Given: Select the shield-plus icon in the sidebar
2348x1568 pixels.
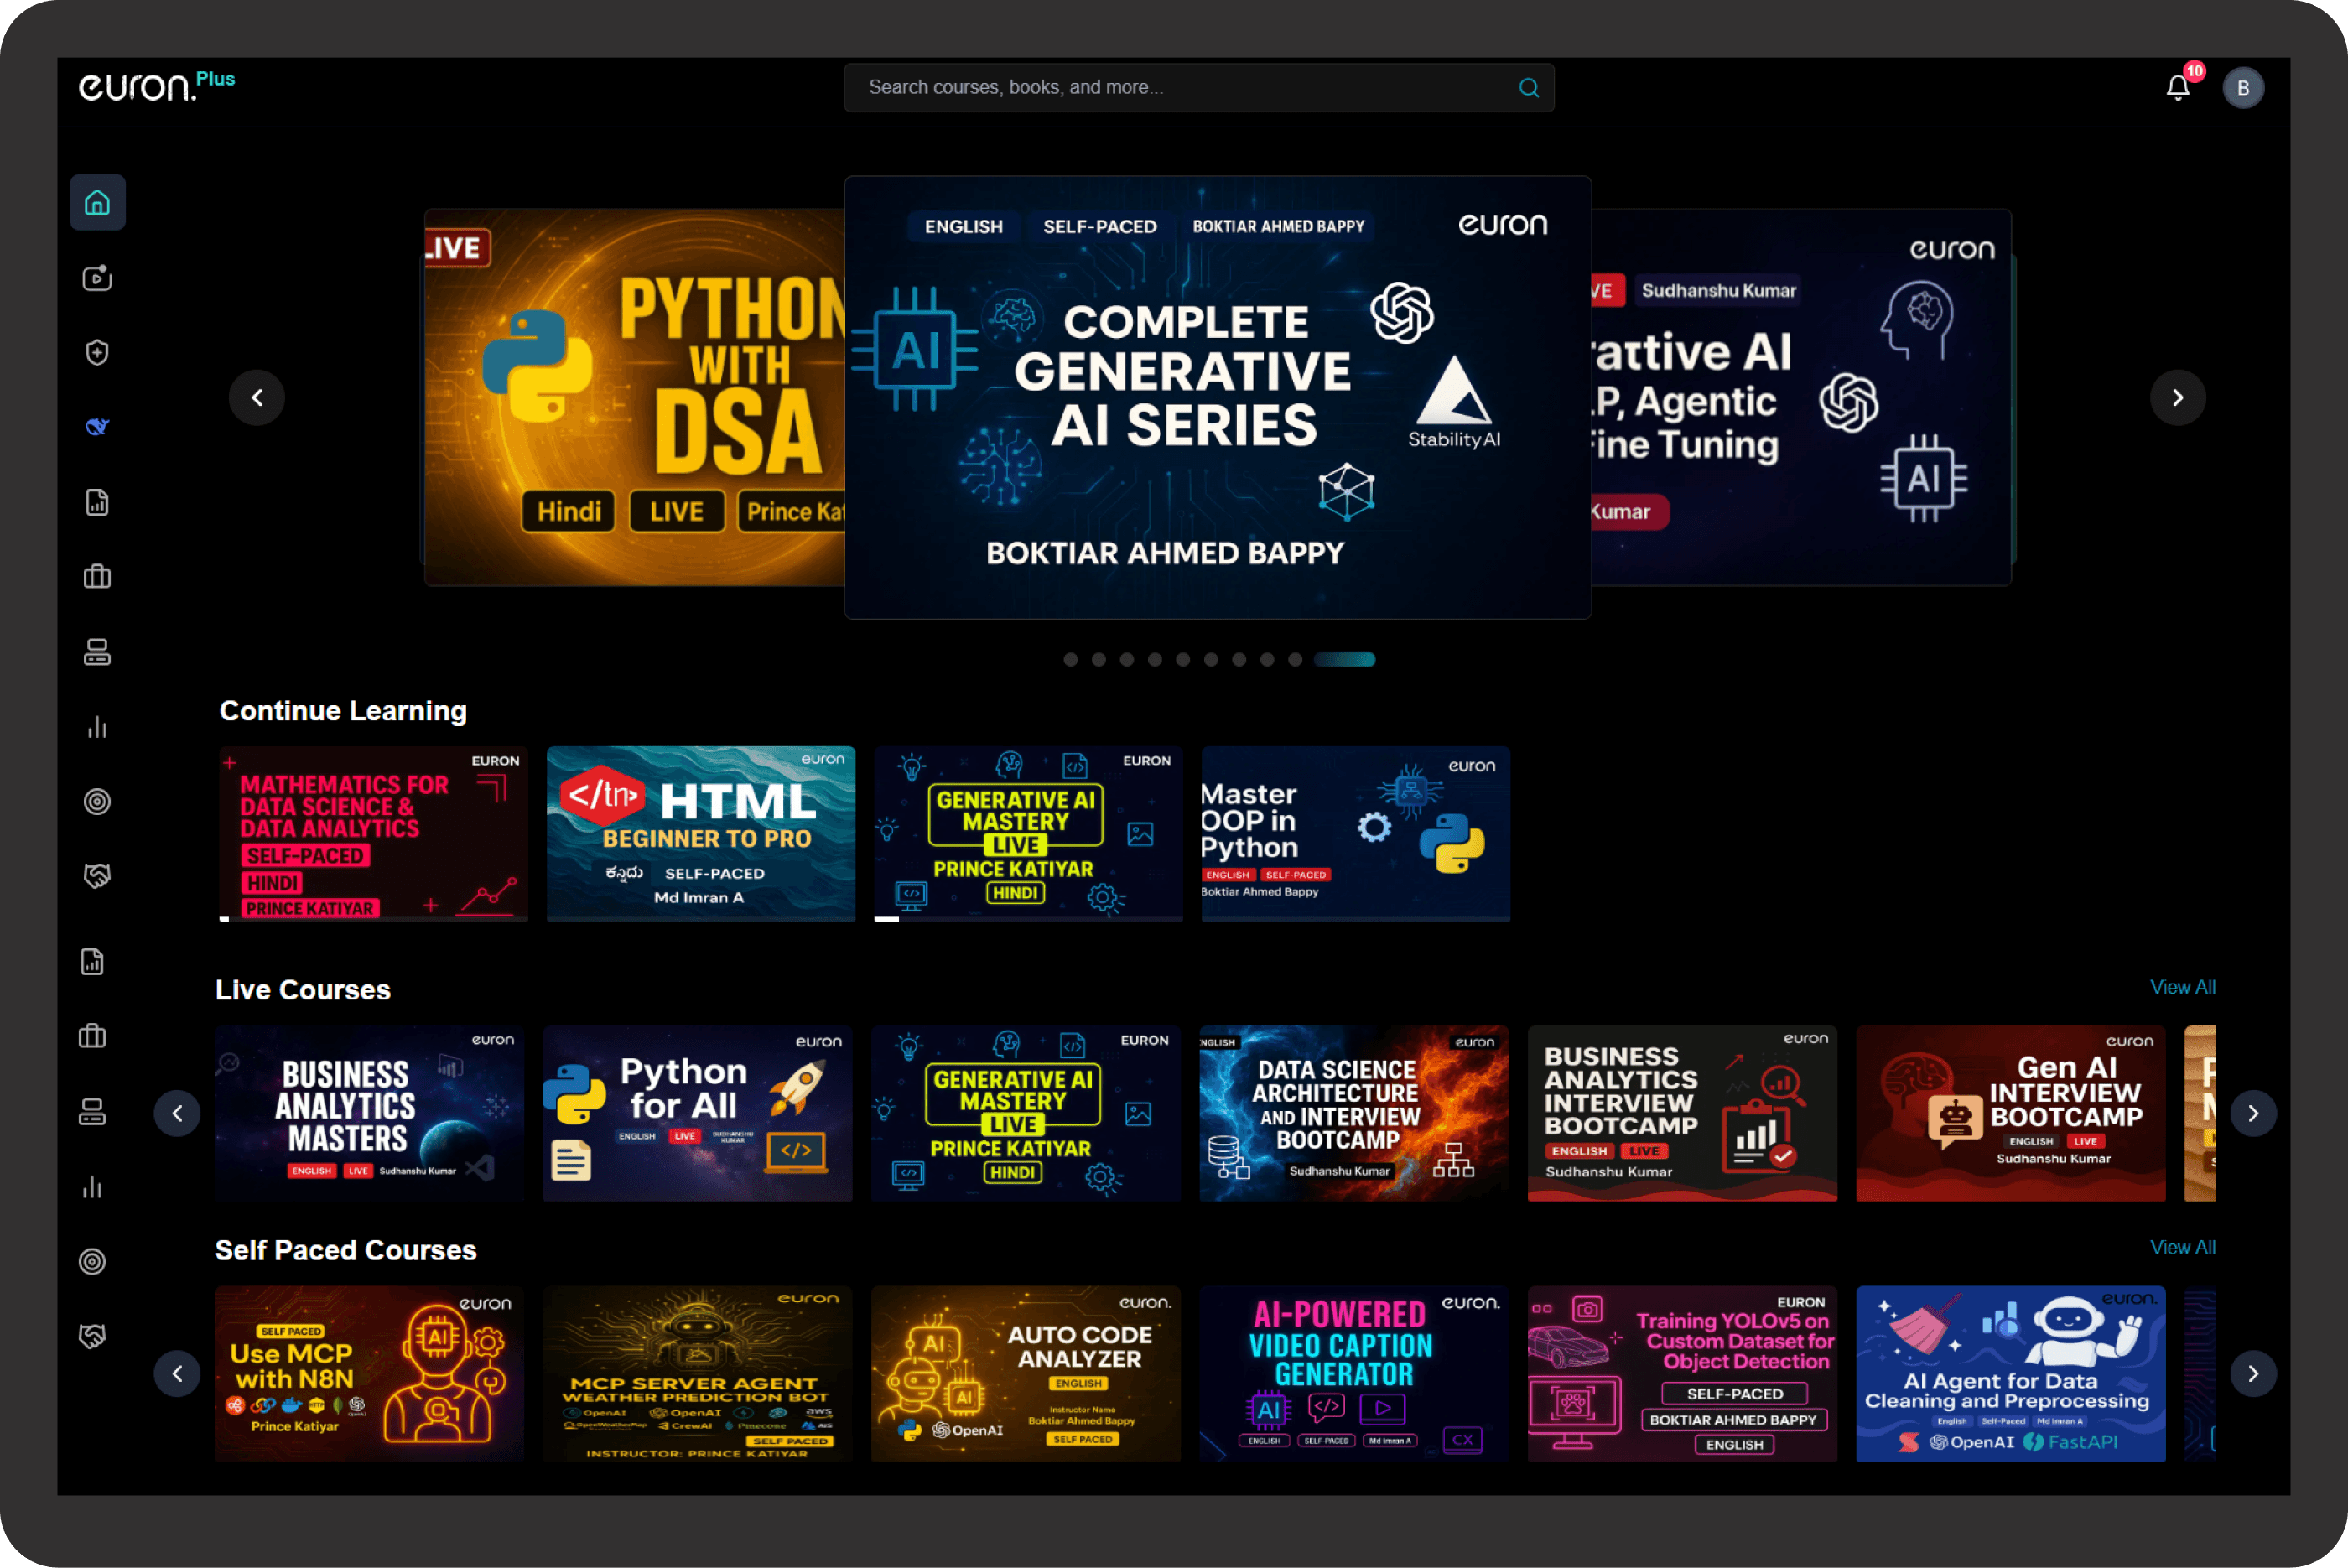Looking at the screenshot, I should point(97,352).
